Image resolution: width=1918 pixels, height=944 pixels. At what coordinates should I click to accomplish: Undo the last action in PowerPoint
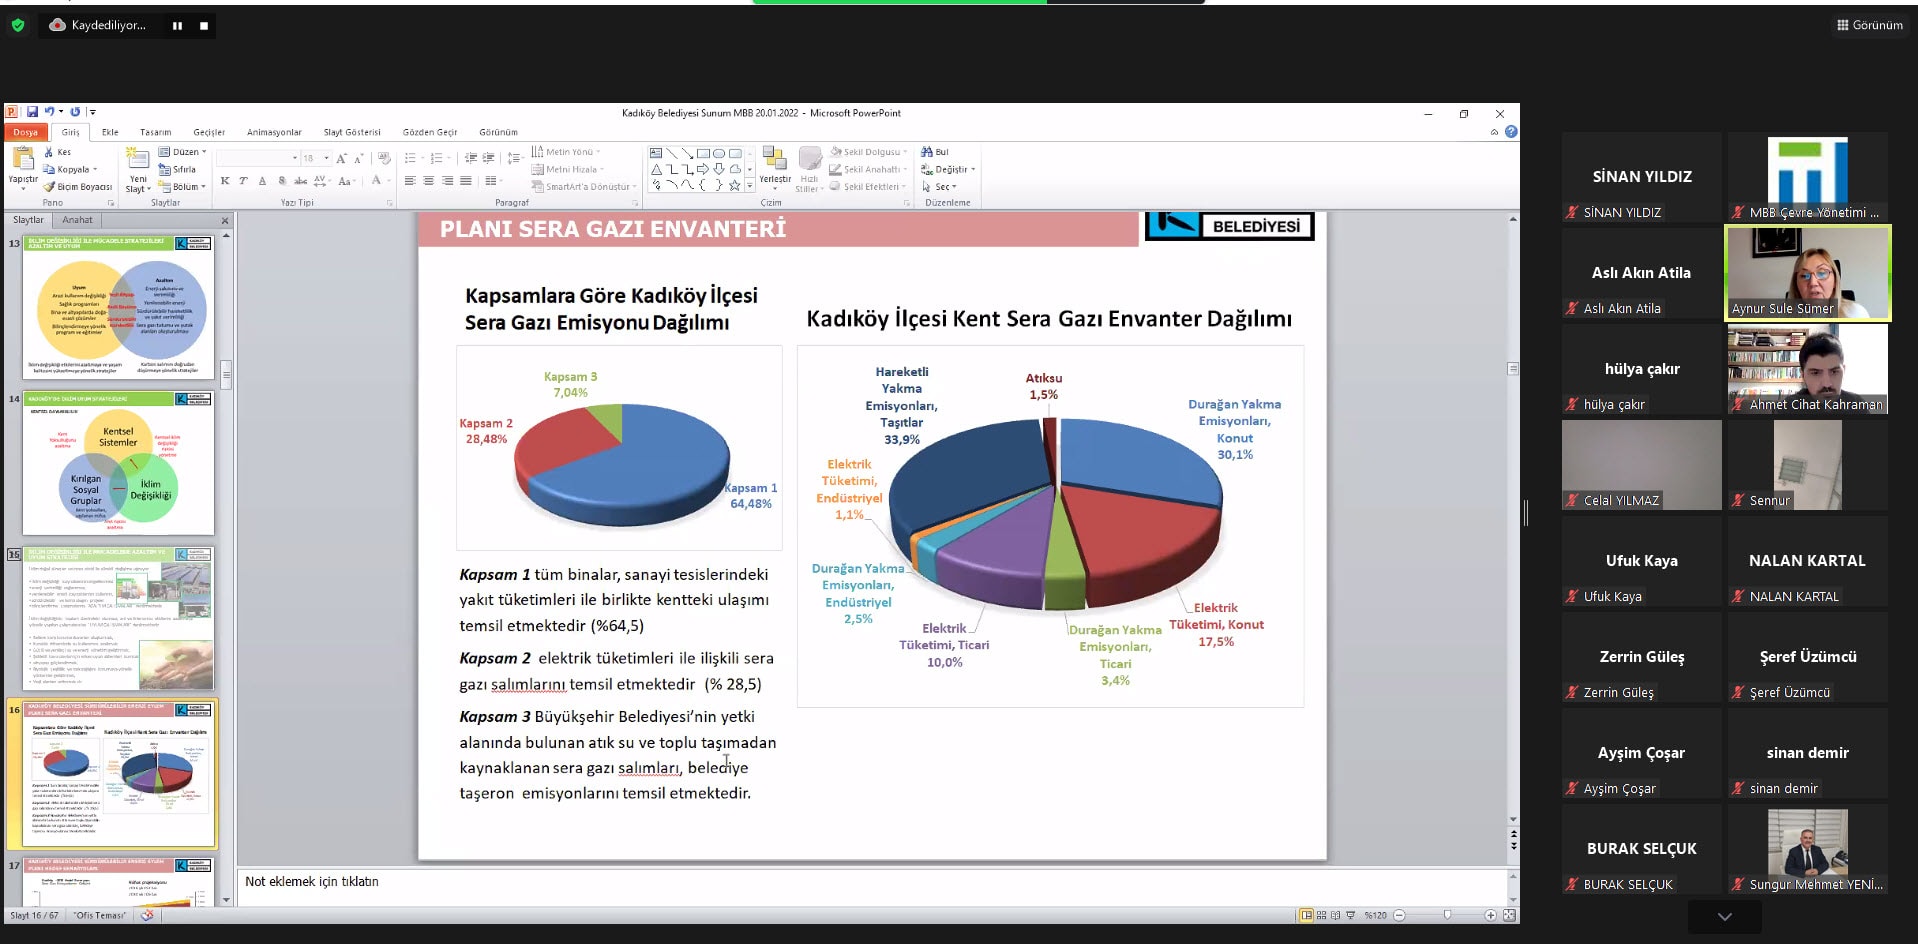48,112
